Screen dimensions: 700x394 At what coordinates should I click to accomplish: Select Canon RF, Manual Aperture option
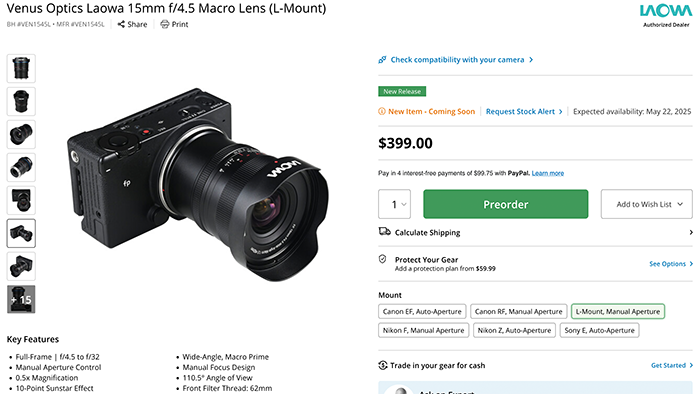point(518,311)
